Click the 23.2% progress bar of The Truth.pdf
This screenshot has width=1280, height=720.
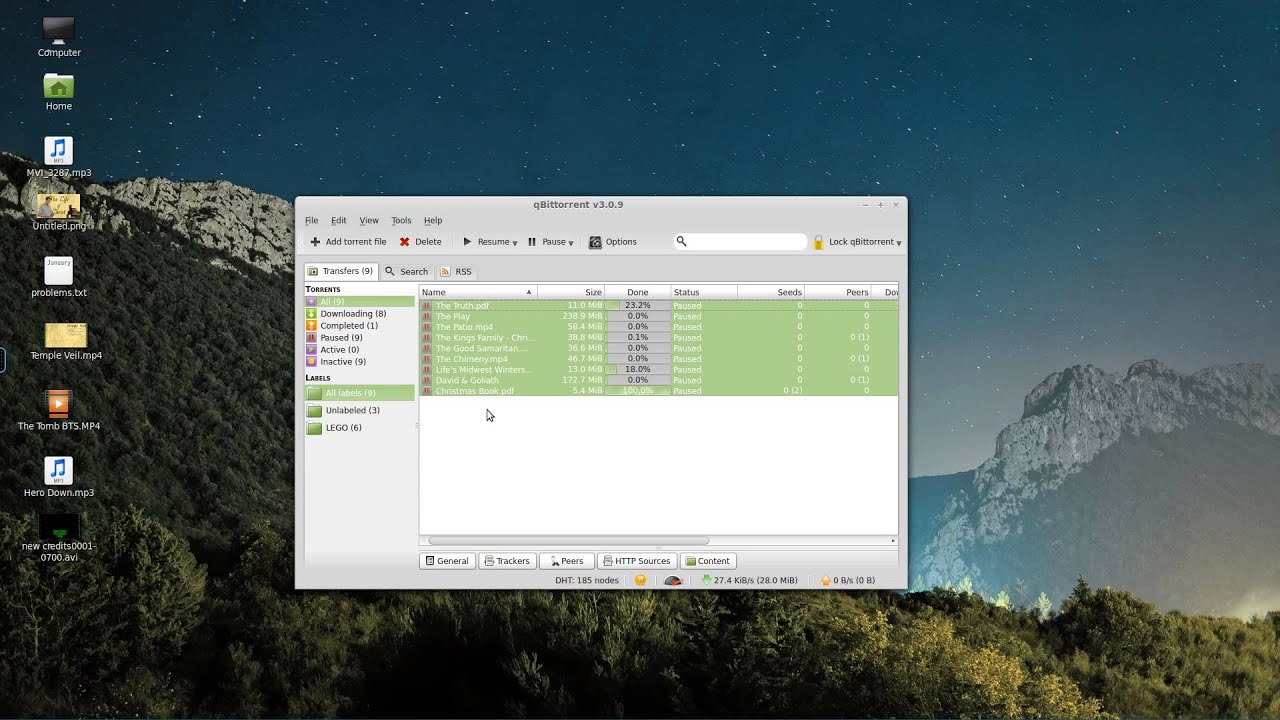637,305
